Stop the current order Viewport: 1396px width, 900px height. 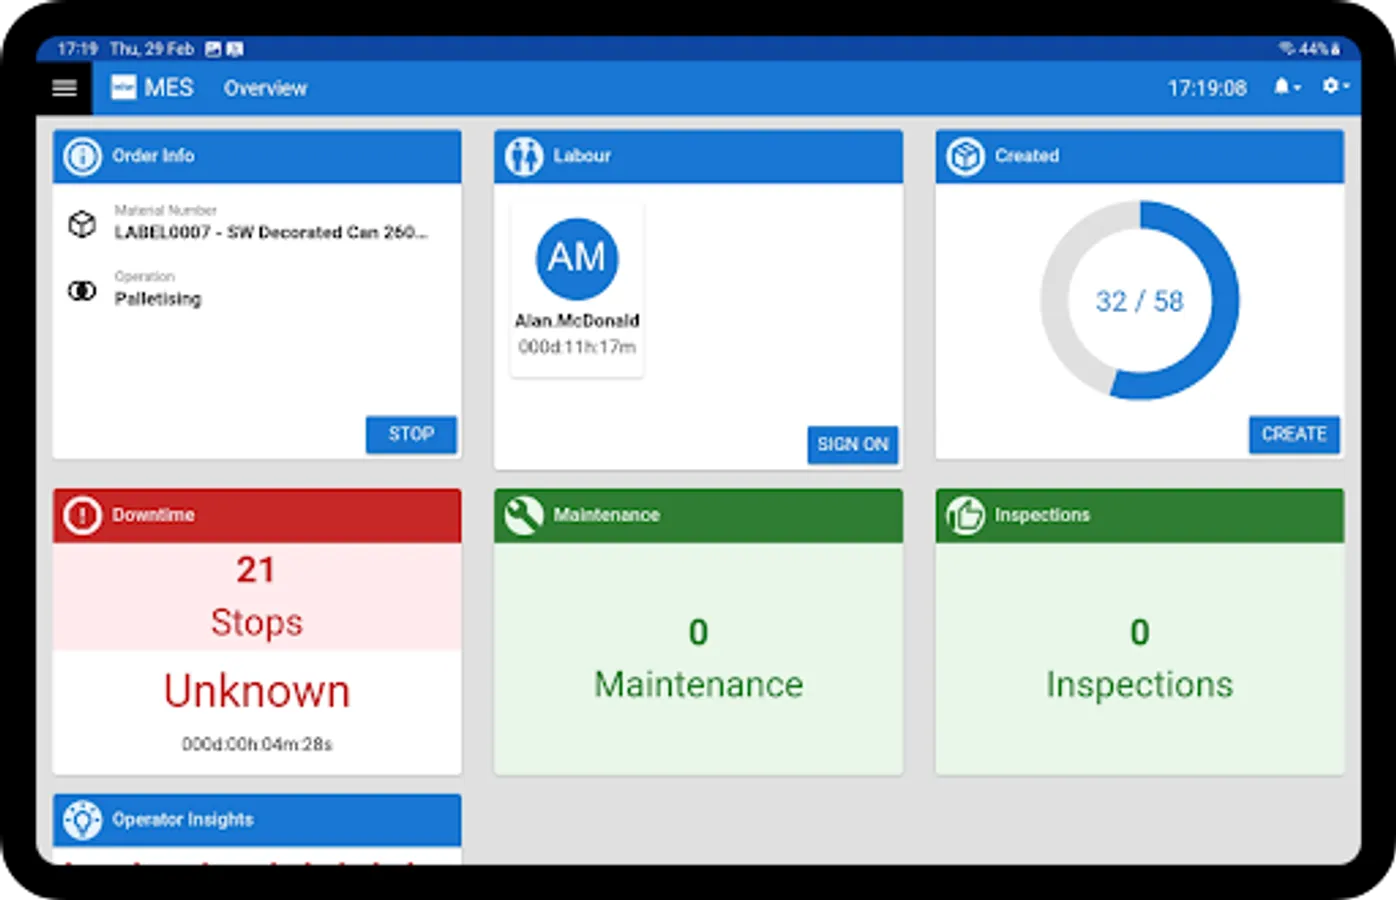click(x=411, y=434)
